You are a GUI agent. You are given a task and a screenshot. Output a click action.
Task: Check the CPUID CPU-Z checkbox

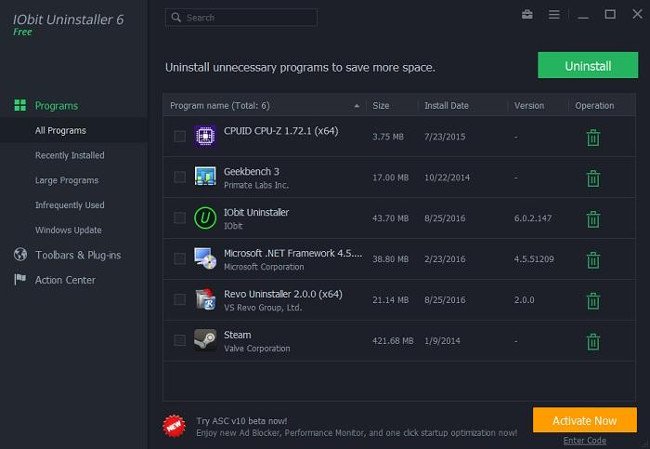point(179,136)
